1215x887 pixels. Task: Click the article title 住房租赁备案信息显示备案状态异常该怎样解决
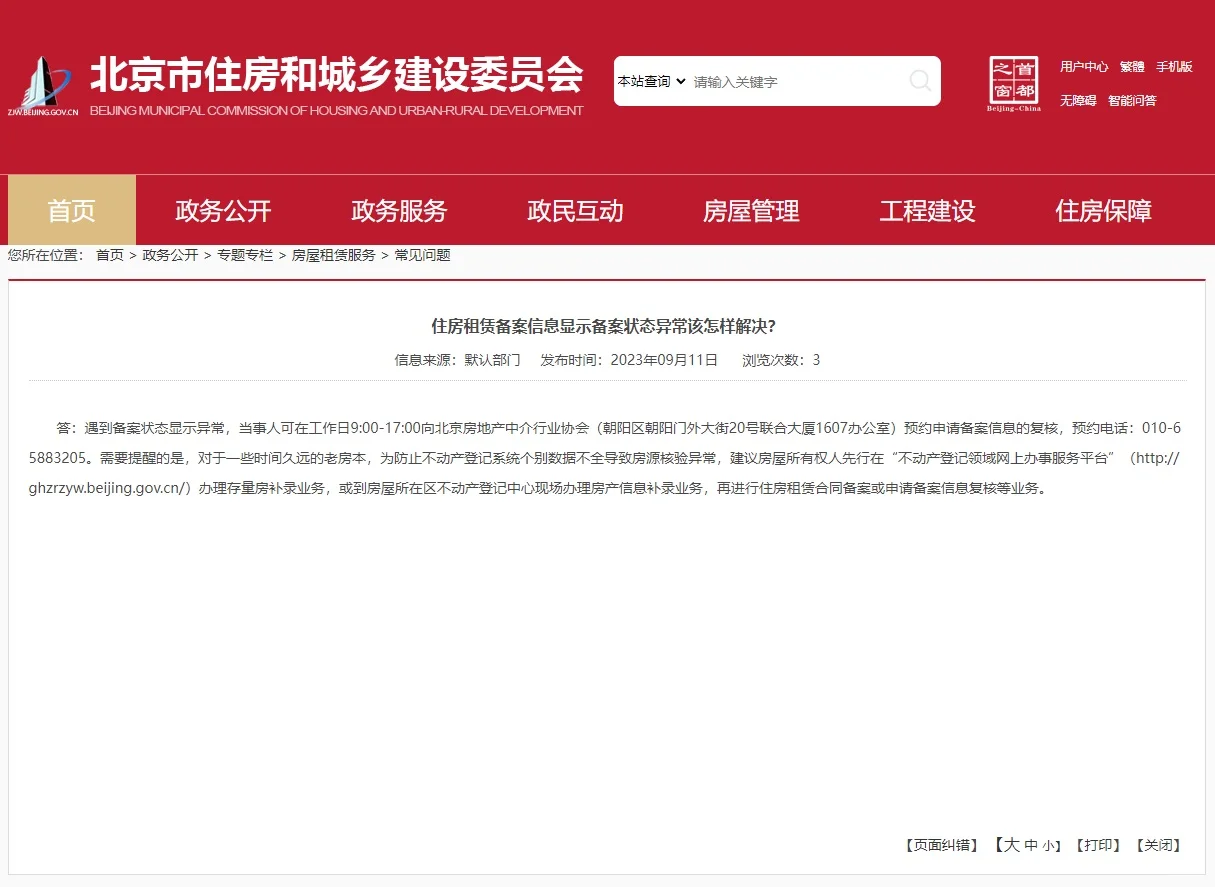603,326
